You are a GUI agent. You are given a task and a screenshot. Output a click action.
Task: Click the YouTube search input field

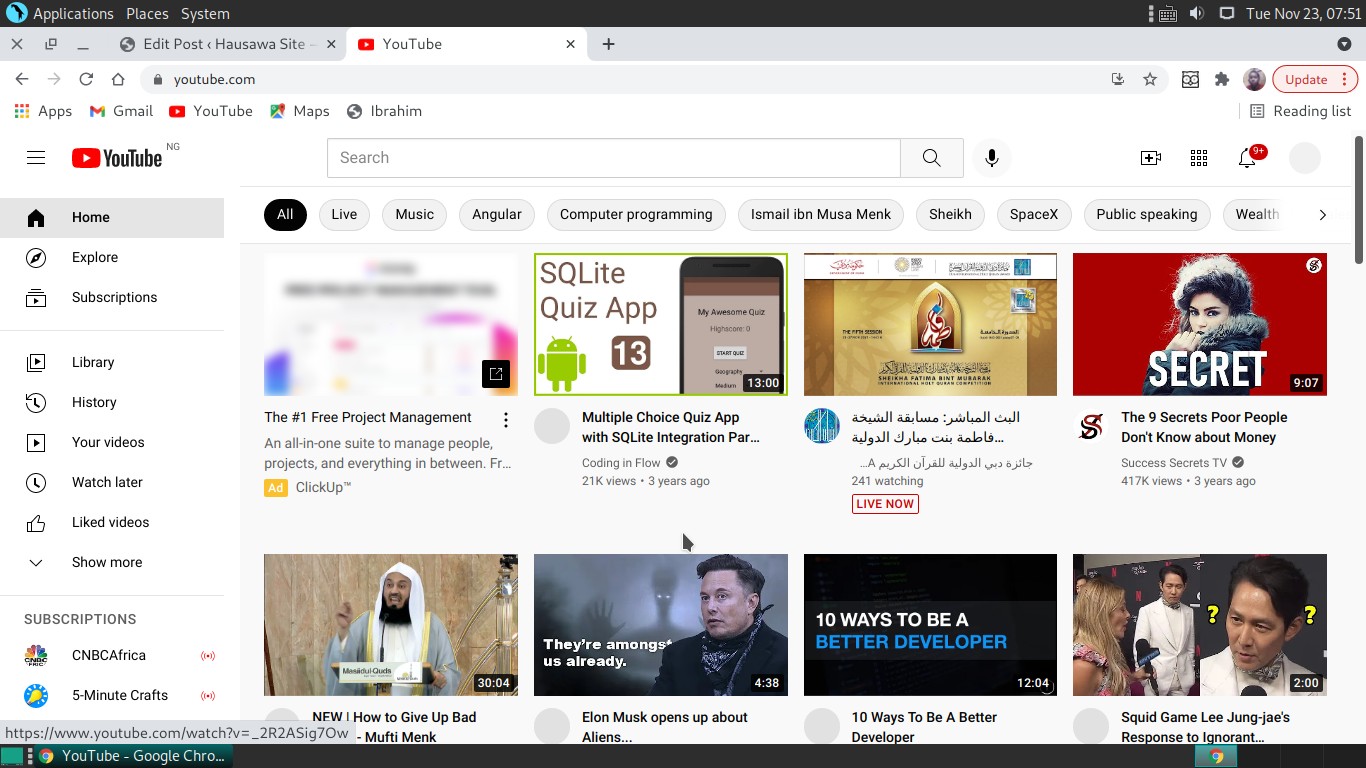coord(614,158)
